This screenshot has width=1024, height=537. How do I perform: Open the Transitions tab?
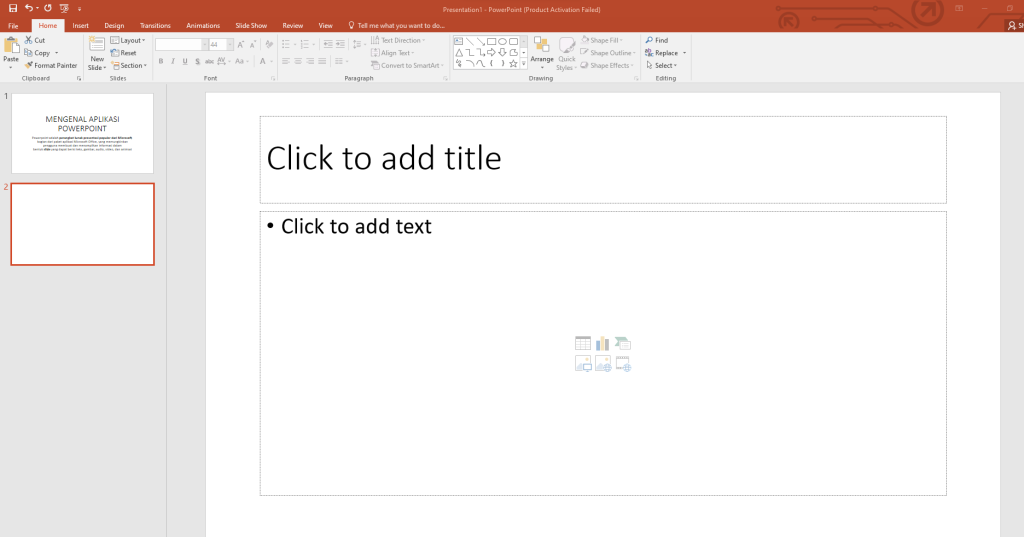155,25
